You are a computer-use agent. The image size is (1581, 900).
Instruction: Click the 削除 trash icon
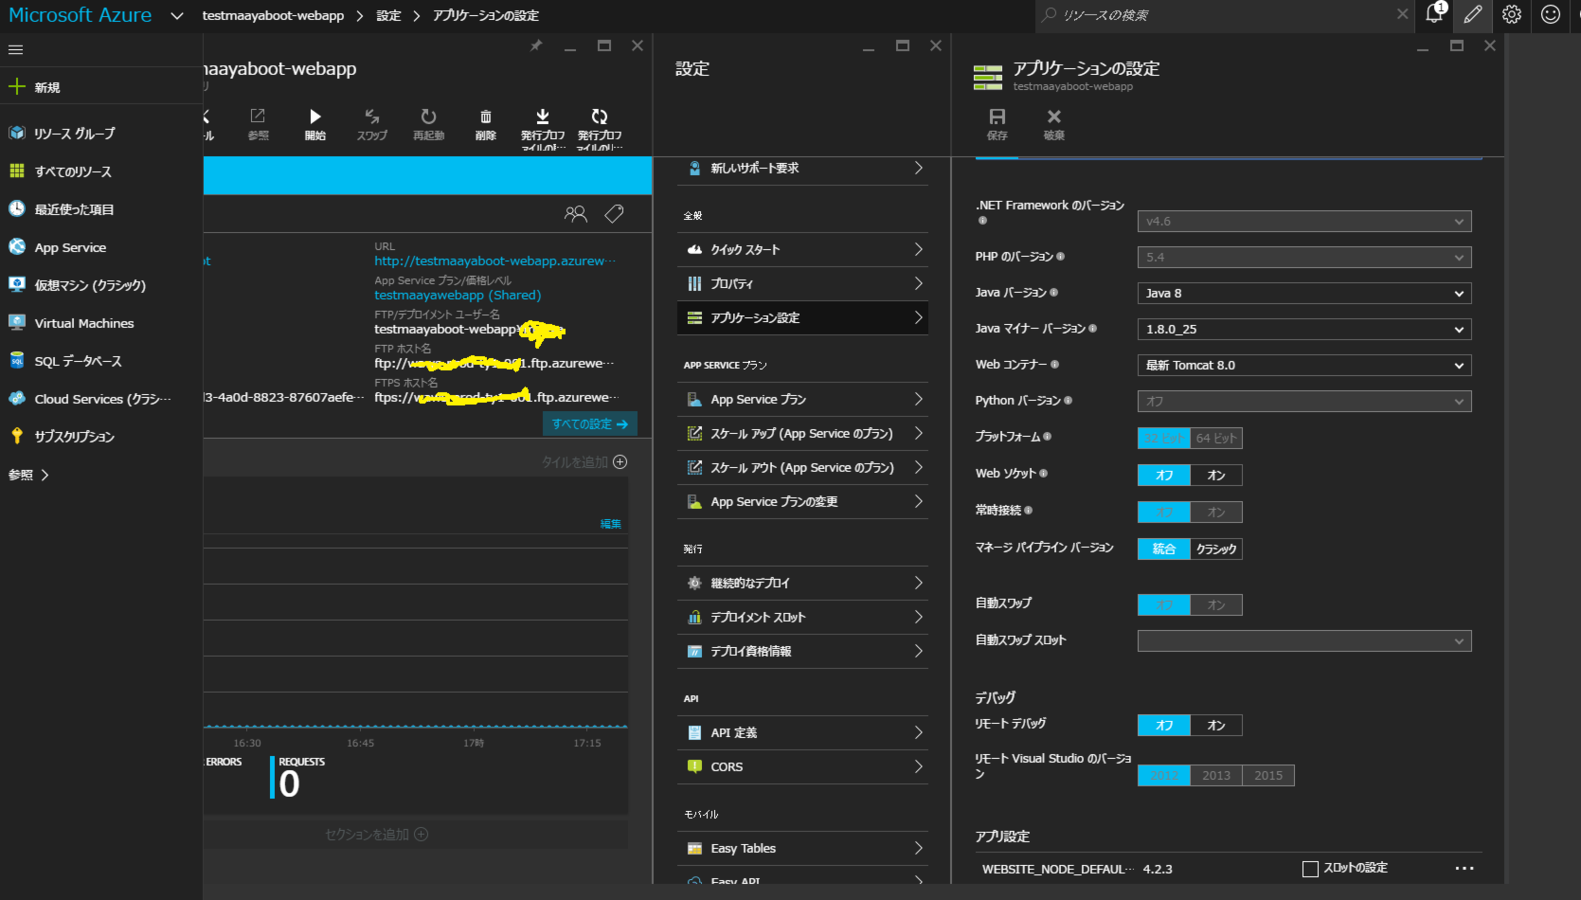point(486,117)
